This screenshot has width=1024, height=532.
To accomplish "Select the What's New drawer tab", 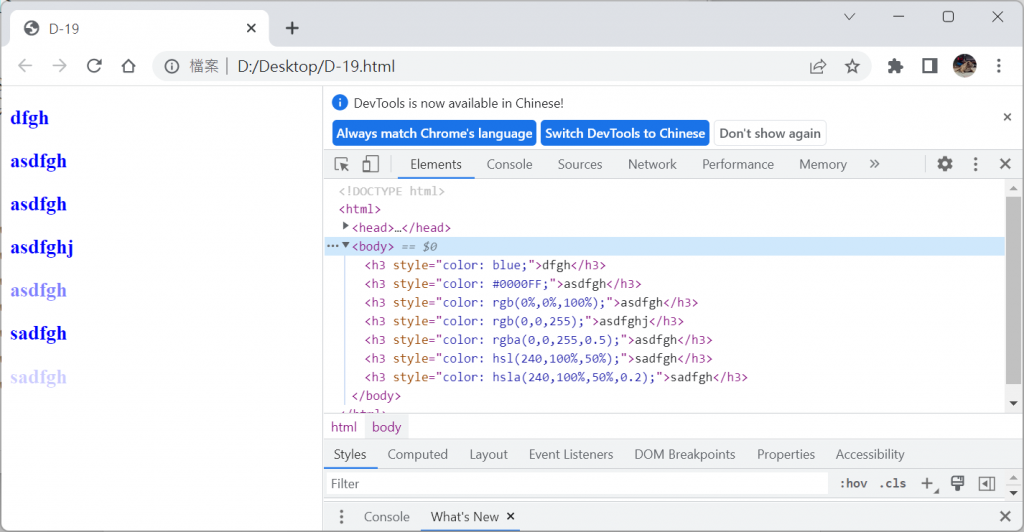I will pos(465,517).
